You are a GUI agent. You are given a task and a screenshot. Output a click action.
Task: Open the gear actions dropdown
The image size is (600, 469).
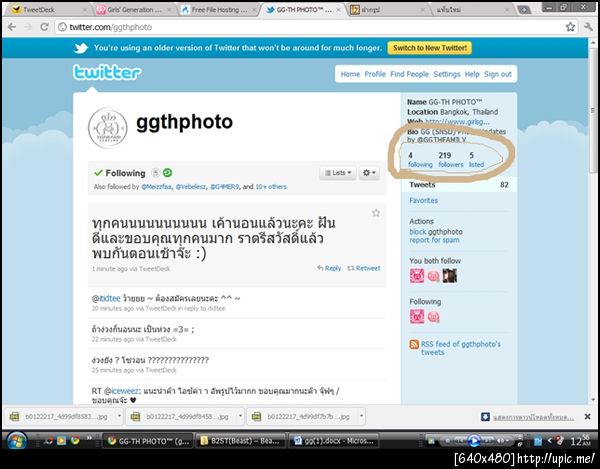(369, 173)
